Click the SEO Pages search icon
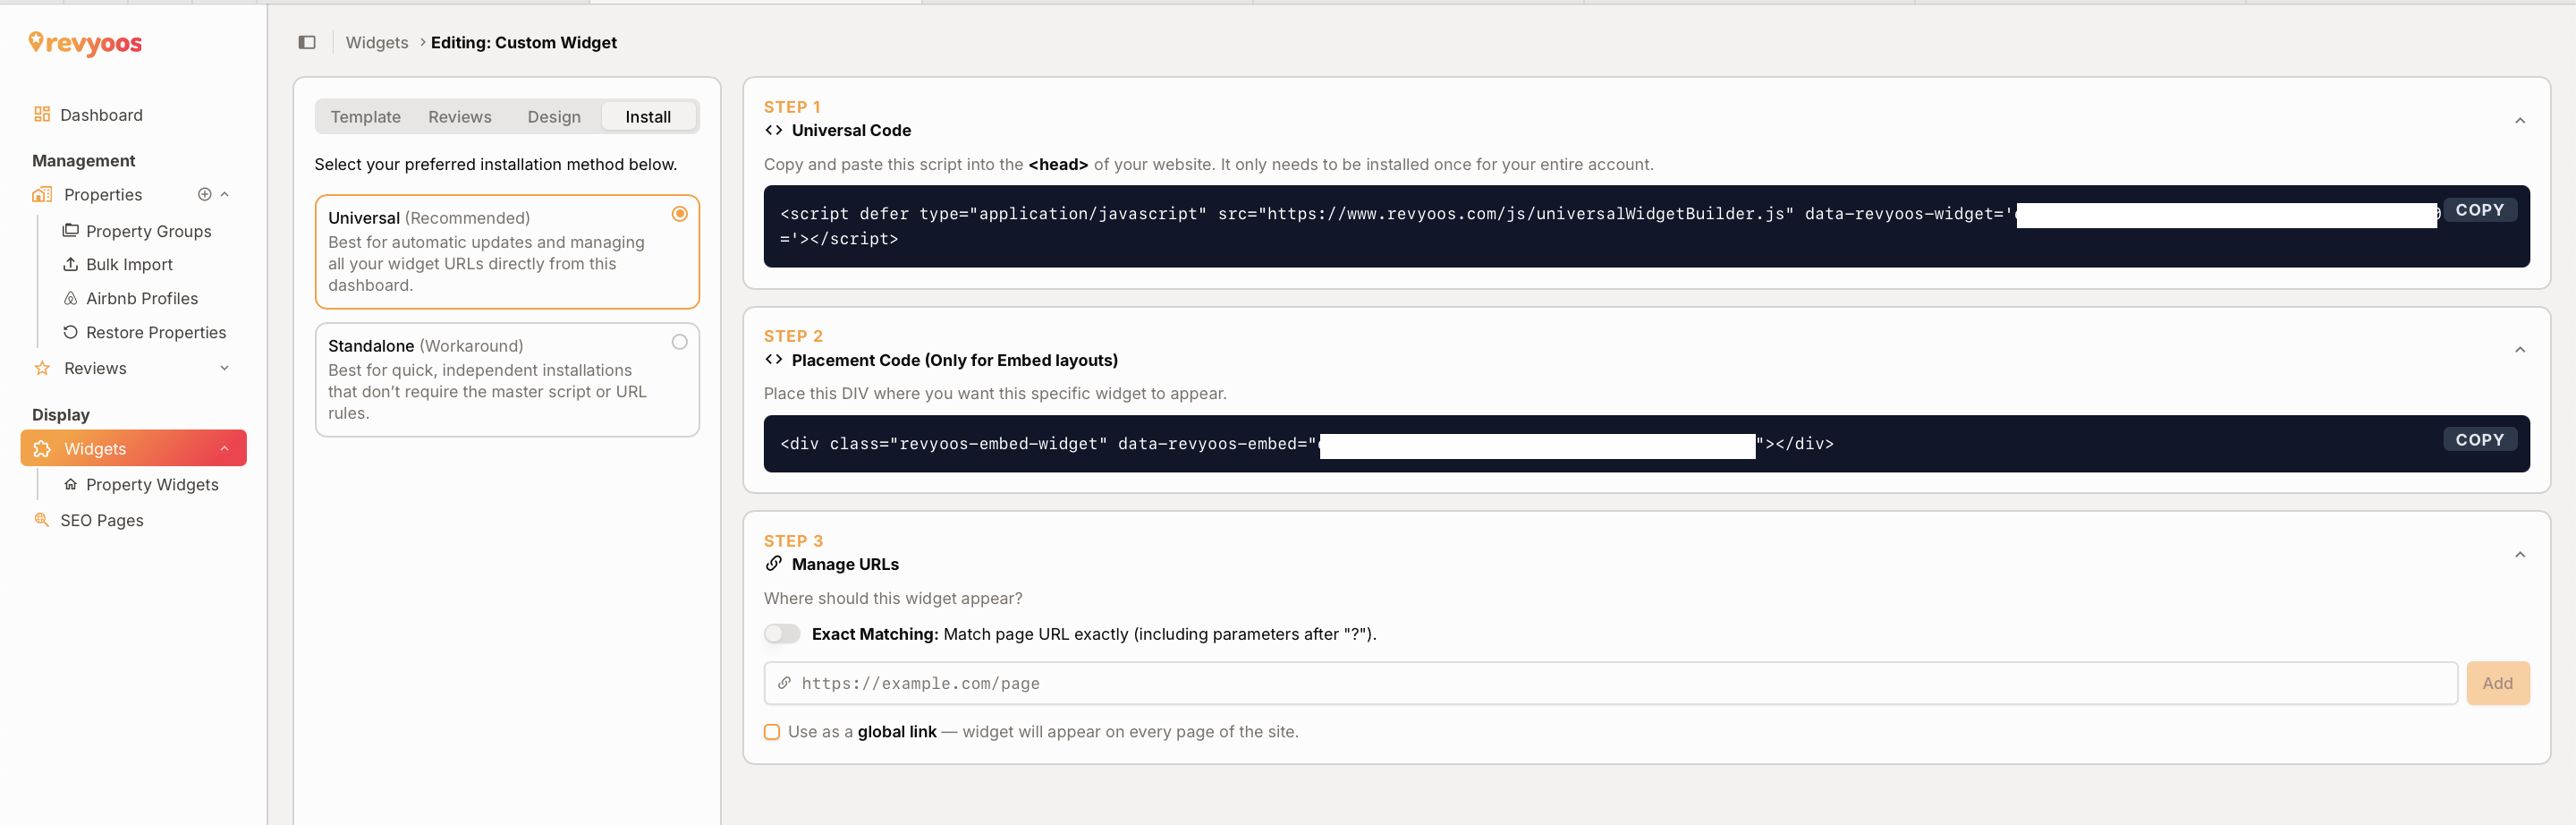This screenshot has width=2576, height=825. 42,519
